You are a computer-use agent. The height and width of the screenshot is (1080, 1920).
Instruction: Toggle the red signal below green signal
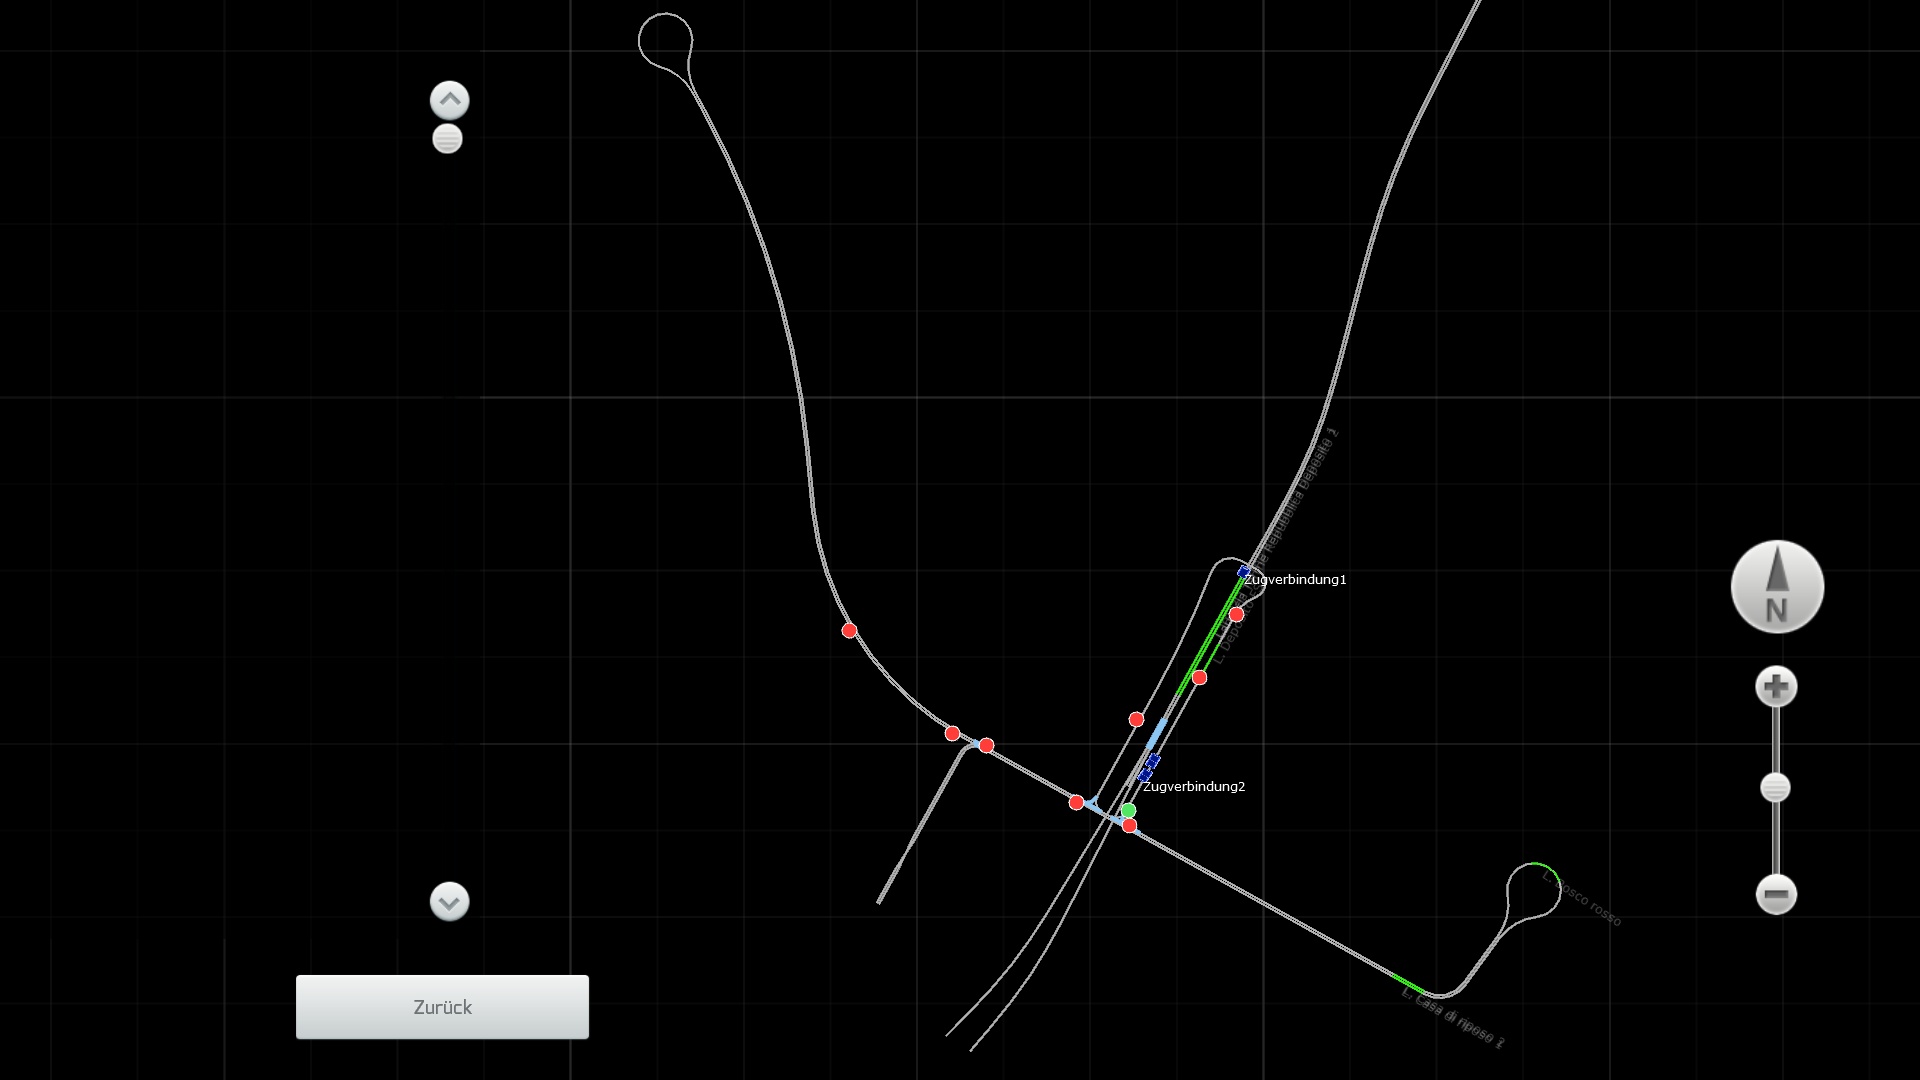[1129, 826]
